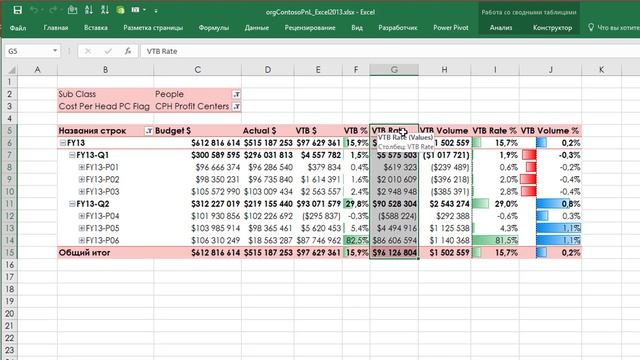The height and width of the screenshot is (360, 640).
Task: Click the Select All corner triangle
Action: pos(11,70)
